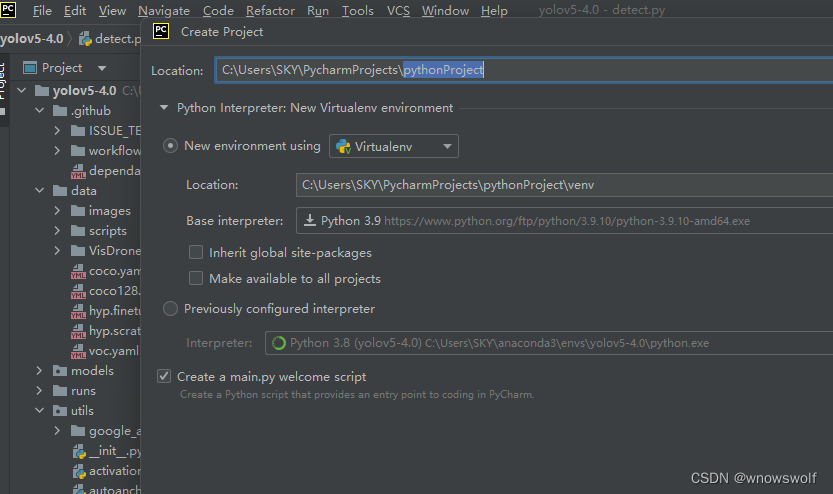The image size is (833, 494).
Task: Open the Help menu
Action: [494, 11]
